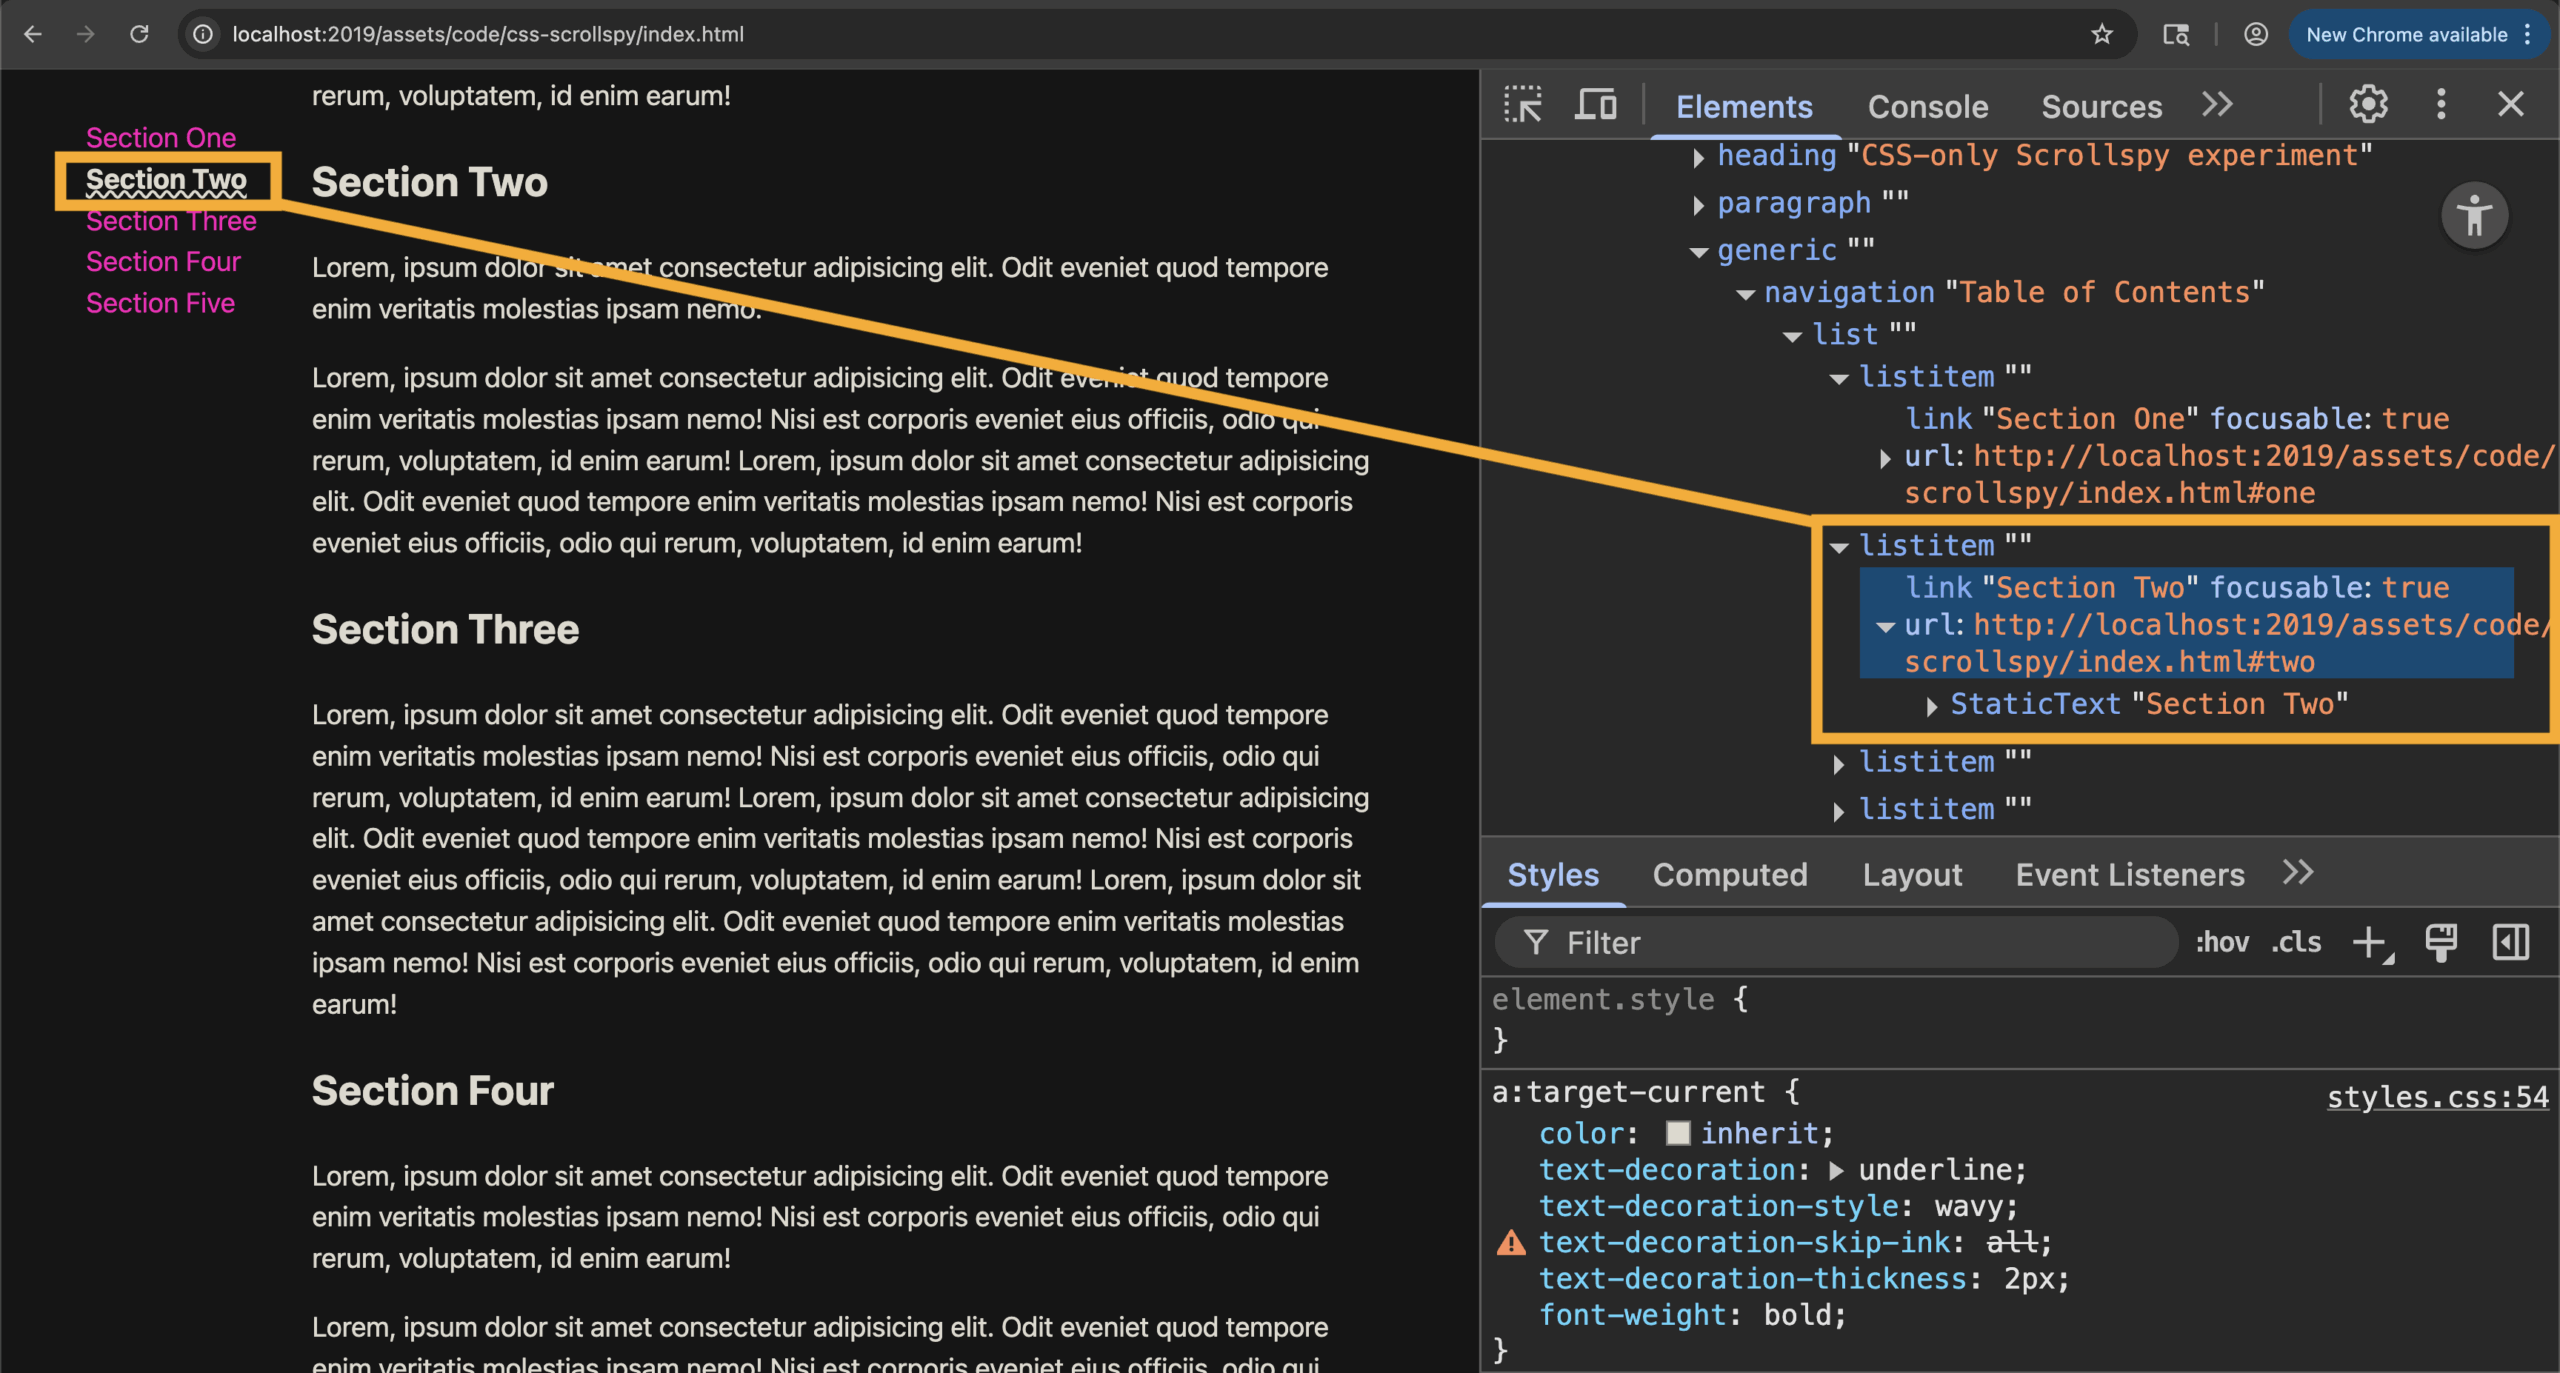
Task: Open the Chrome profile icon
Action: (x=2256, y=34)
